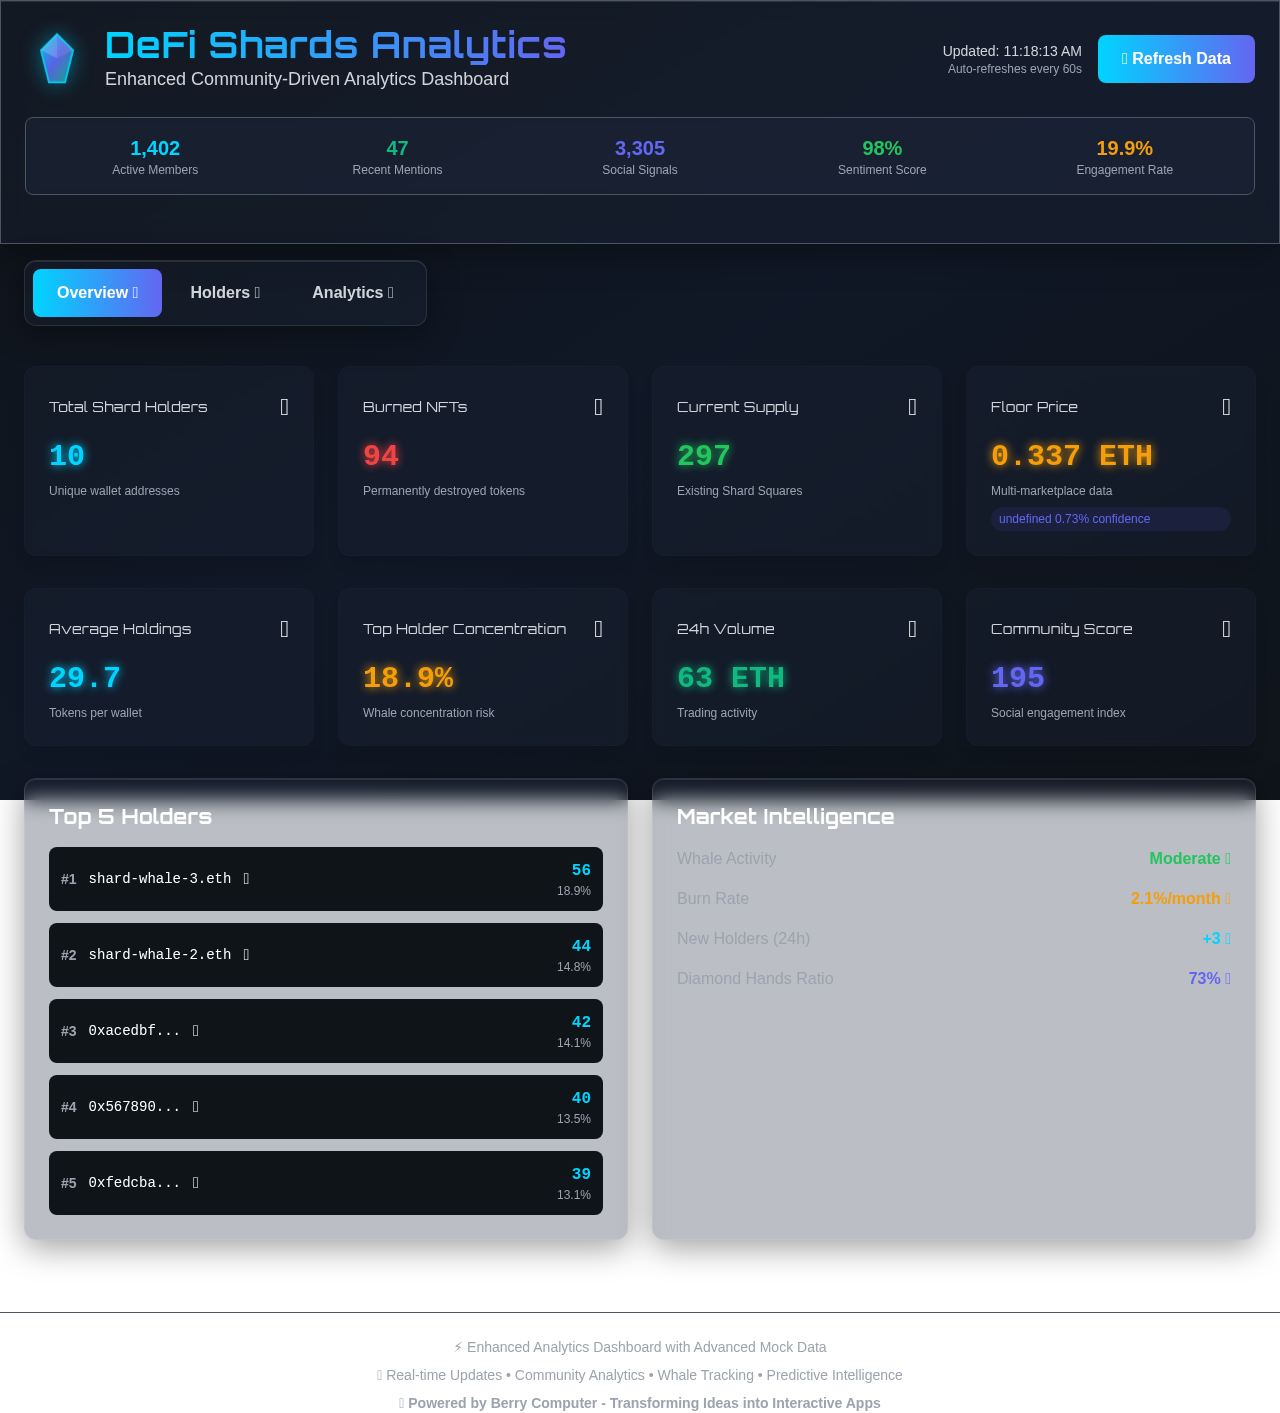Click the Average Holdings card icon
This screenshot has width=1280, height=1413.
[x=284, y=628]
